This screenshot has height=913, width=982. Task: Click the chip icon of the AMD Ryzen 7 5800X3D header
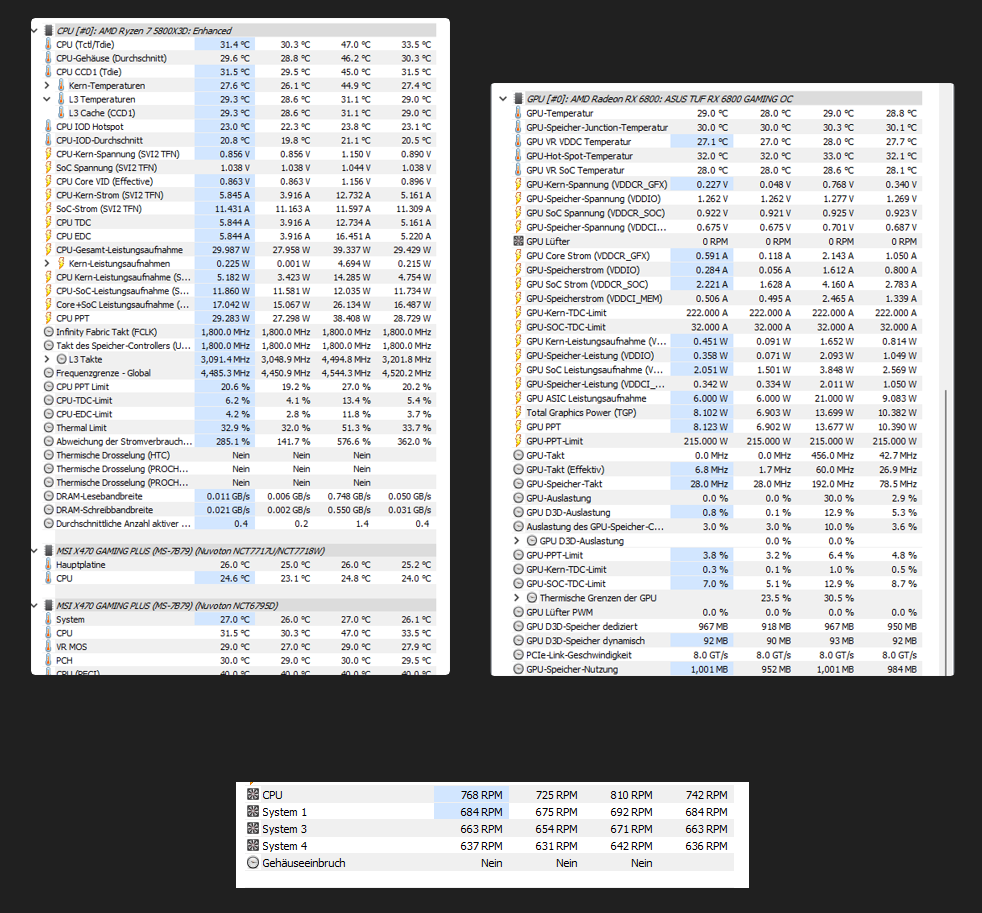point(48,30)
